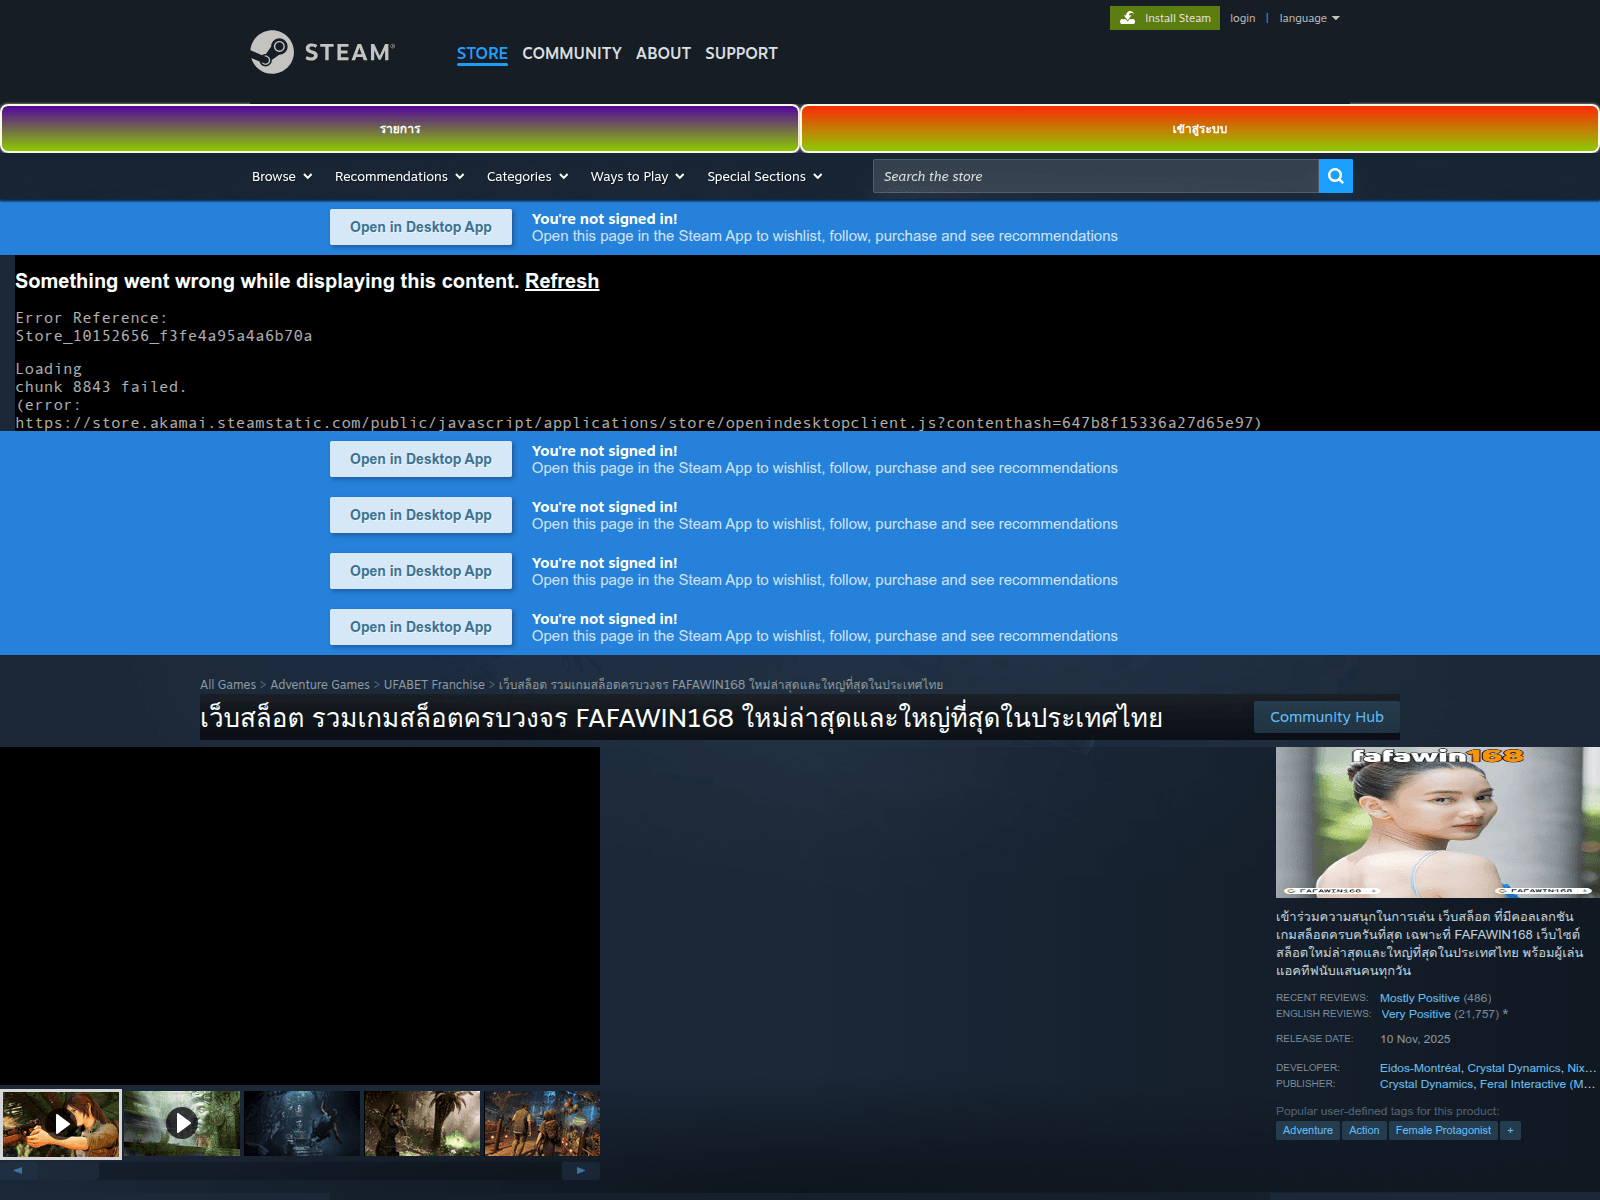This screenshot has height=1200, width=1600.
Task: Select the fourth screenshot thumbnail
Action: click(422, 1124)
